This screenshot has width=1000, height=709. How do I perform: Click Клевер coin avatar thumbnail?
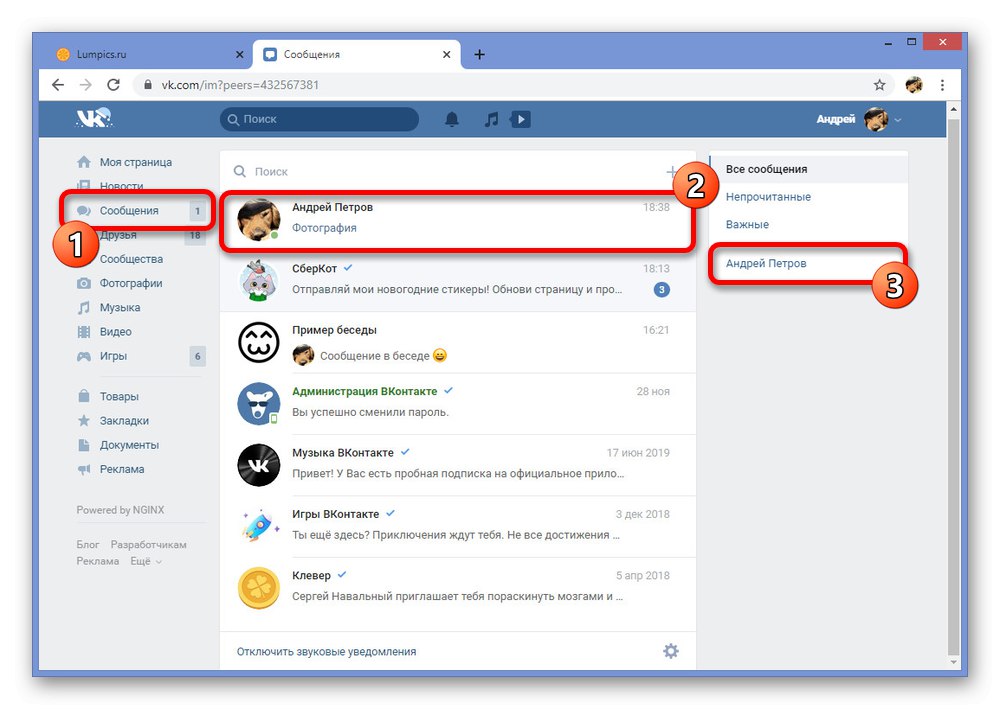[258, 588]
